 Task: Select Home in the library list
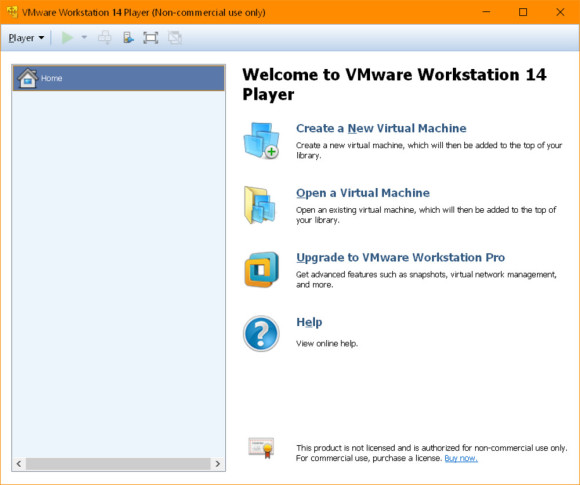pos(118,78)
